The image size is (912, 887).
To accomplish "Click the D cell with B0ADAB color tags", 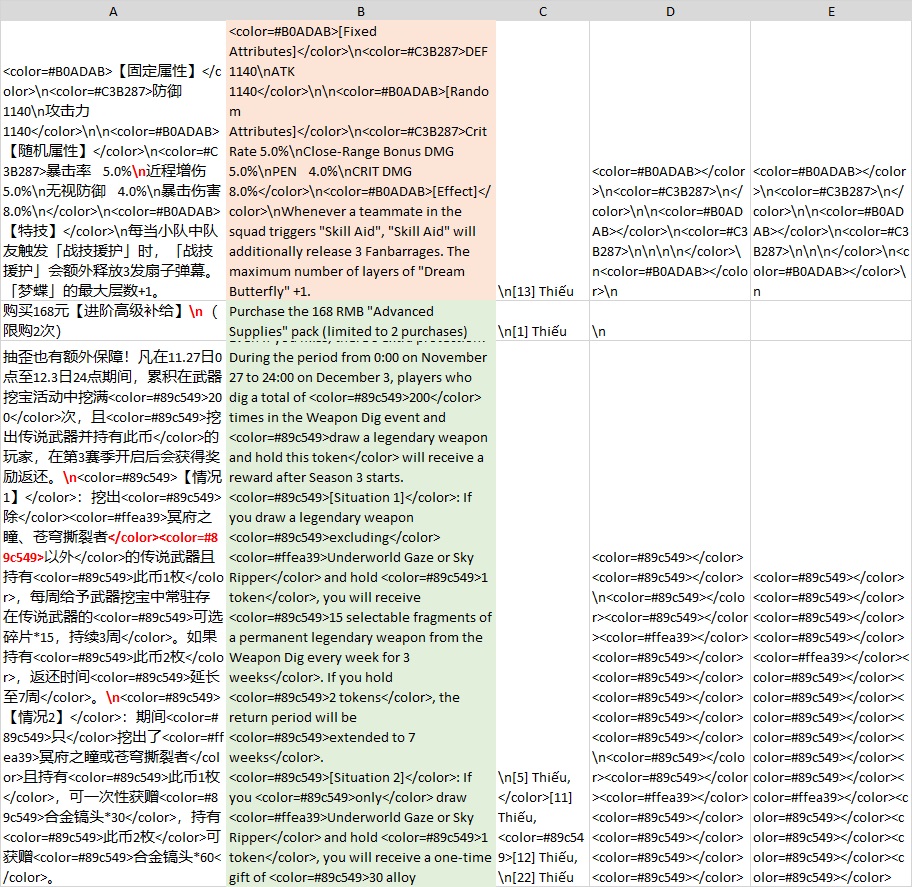I will click(668, 220).
